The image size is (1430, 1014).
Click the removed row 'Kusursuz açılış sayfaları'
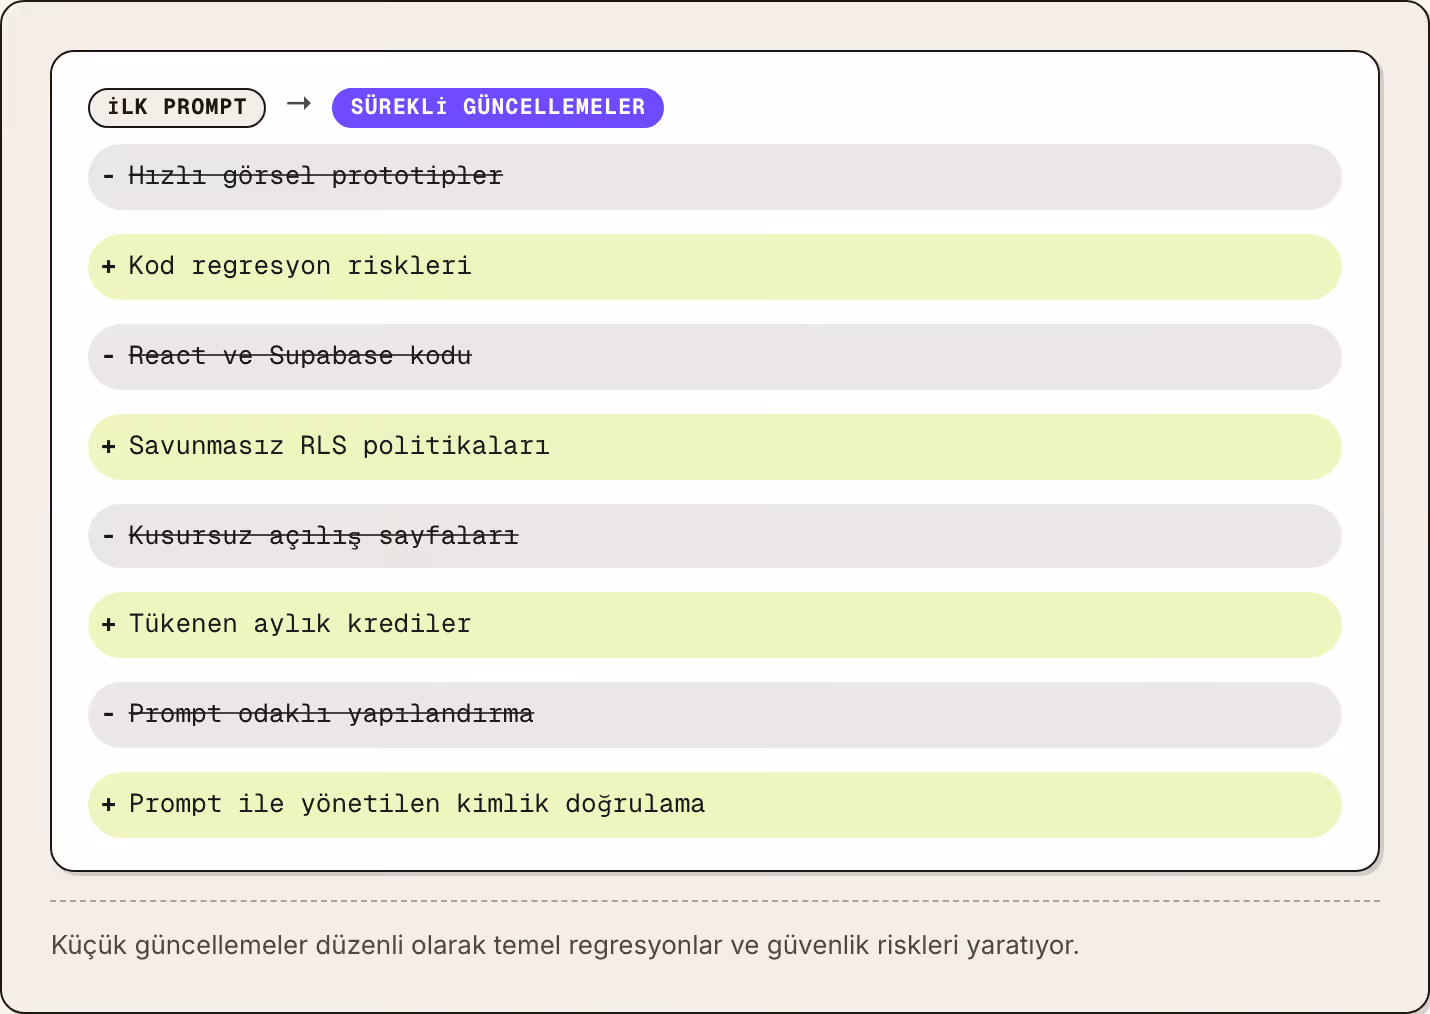[715, 536]
